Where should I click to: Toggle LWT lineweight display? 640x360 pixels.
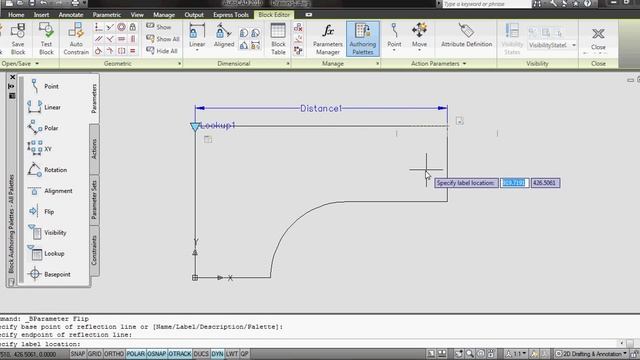231,354
